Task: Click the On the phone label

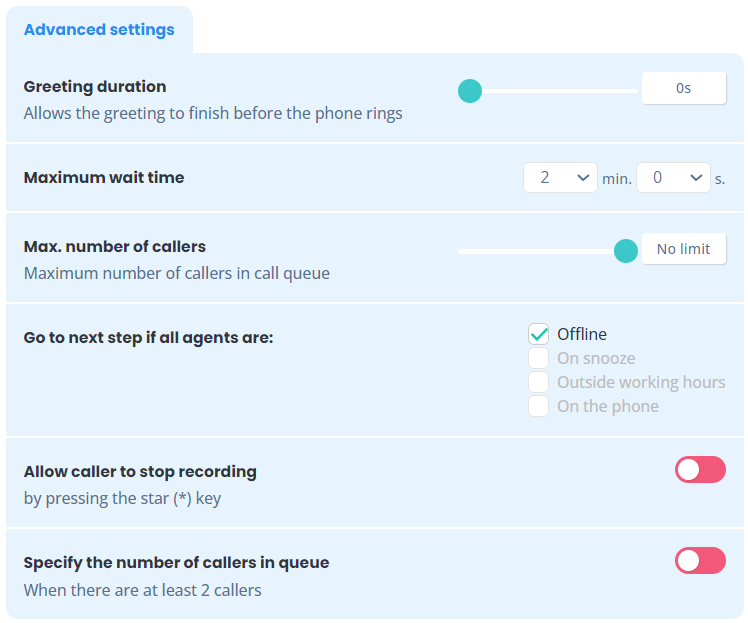Action: click(x=608, y=406)
